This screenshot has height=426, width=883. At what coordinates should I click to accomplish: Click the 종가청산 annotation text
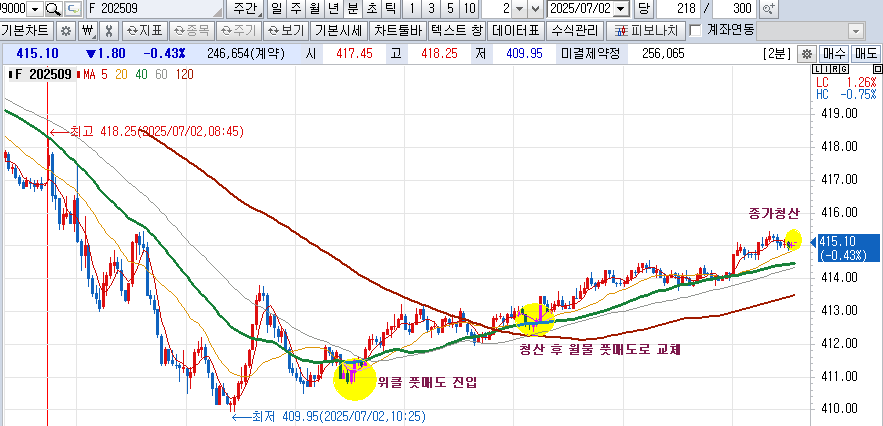(x=774, y=214)
